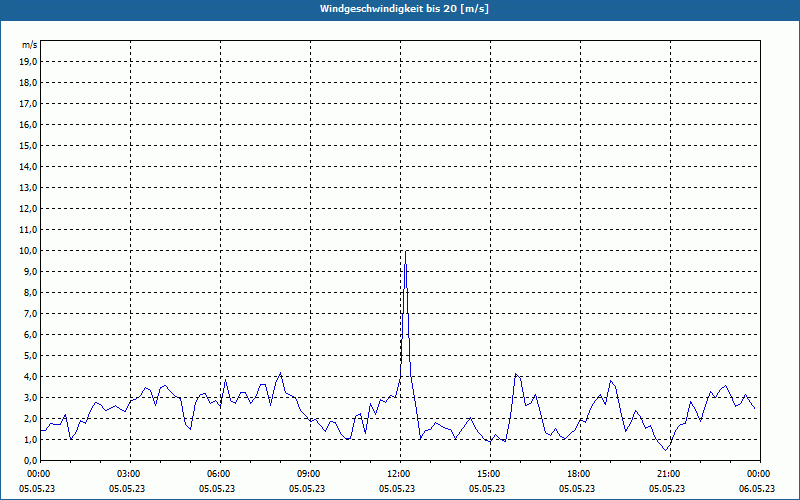Screen dimensions: 800x500
Task: Select the '2,0' y-axis label
Action: click(30, 418)
